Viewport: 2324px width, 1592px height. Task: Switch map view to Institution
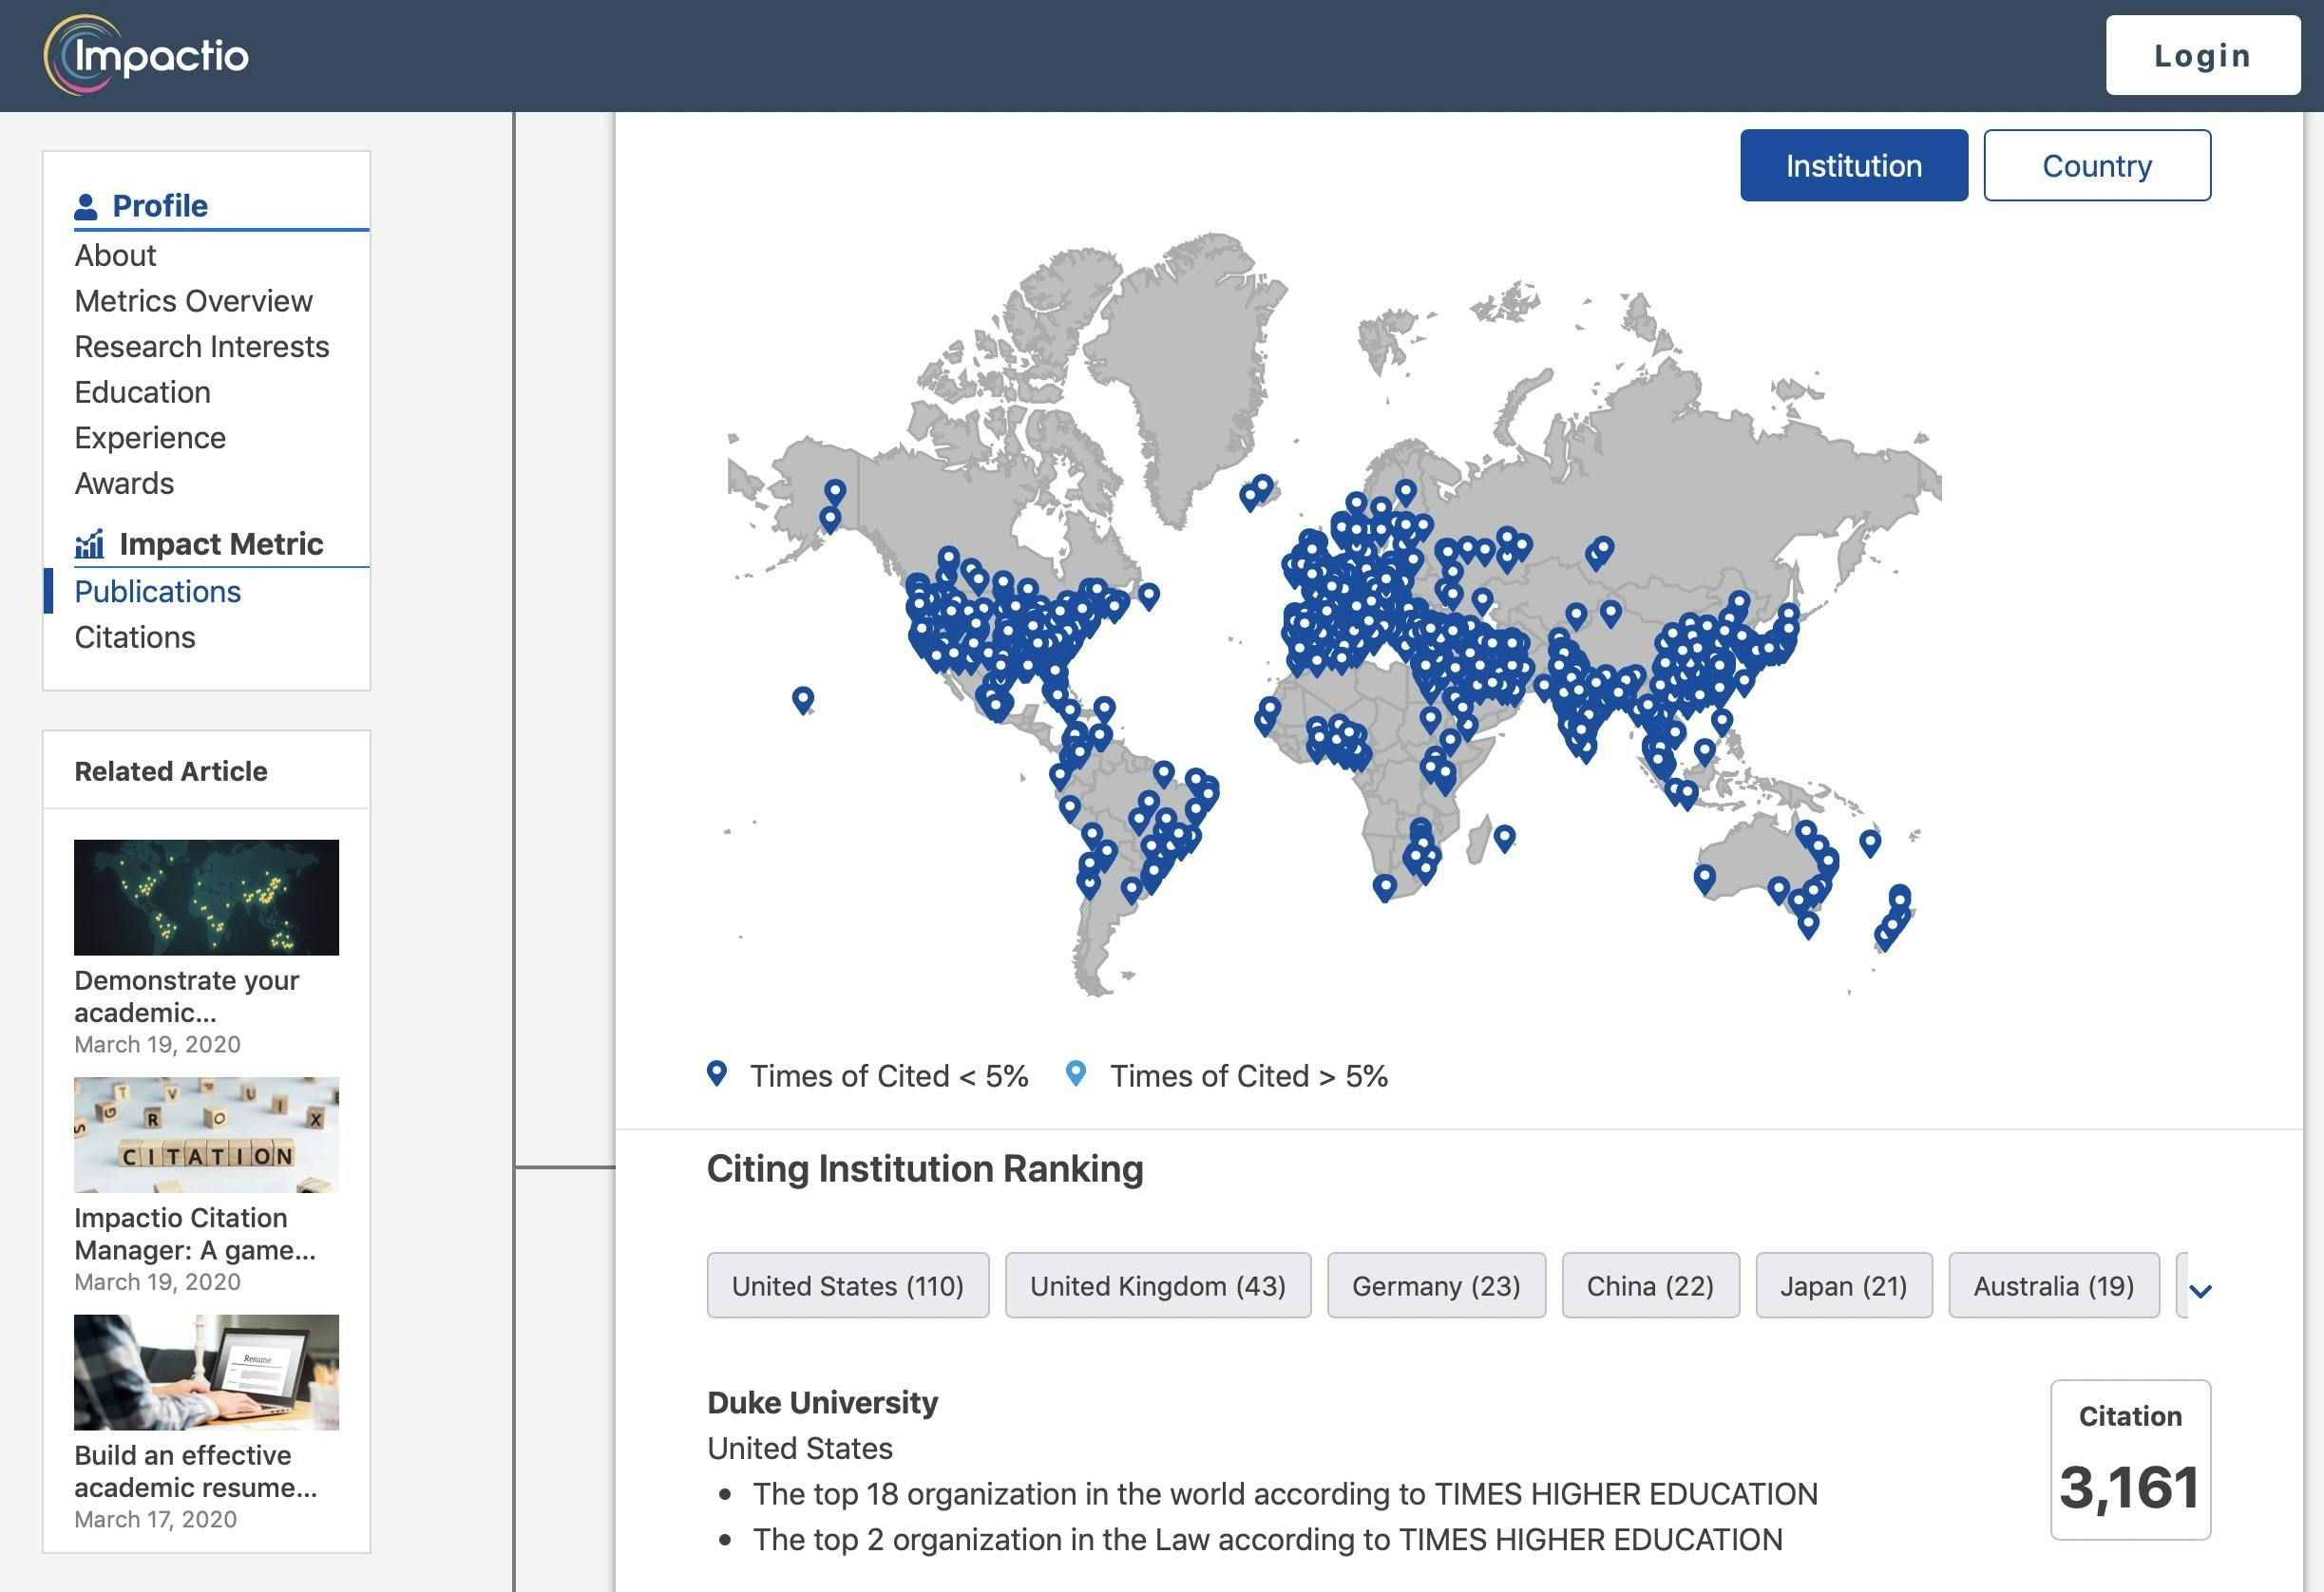1853,165
